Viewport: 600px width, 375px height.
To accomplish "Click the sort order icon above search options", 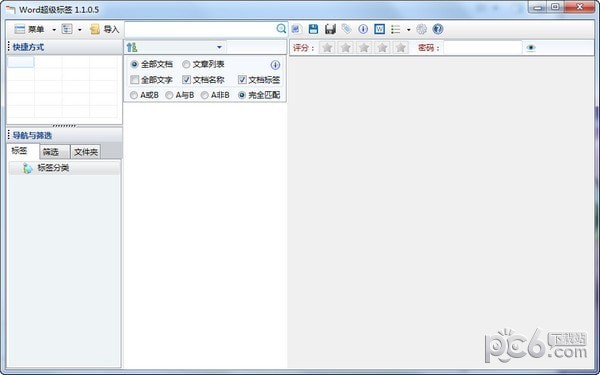I will tap(132, 47).
